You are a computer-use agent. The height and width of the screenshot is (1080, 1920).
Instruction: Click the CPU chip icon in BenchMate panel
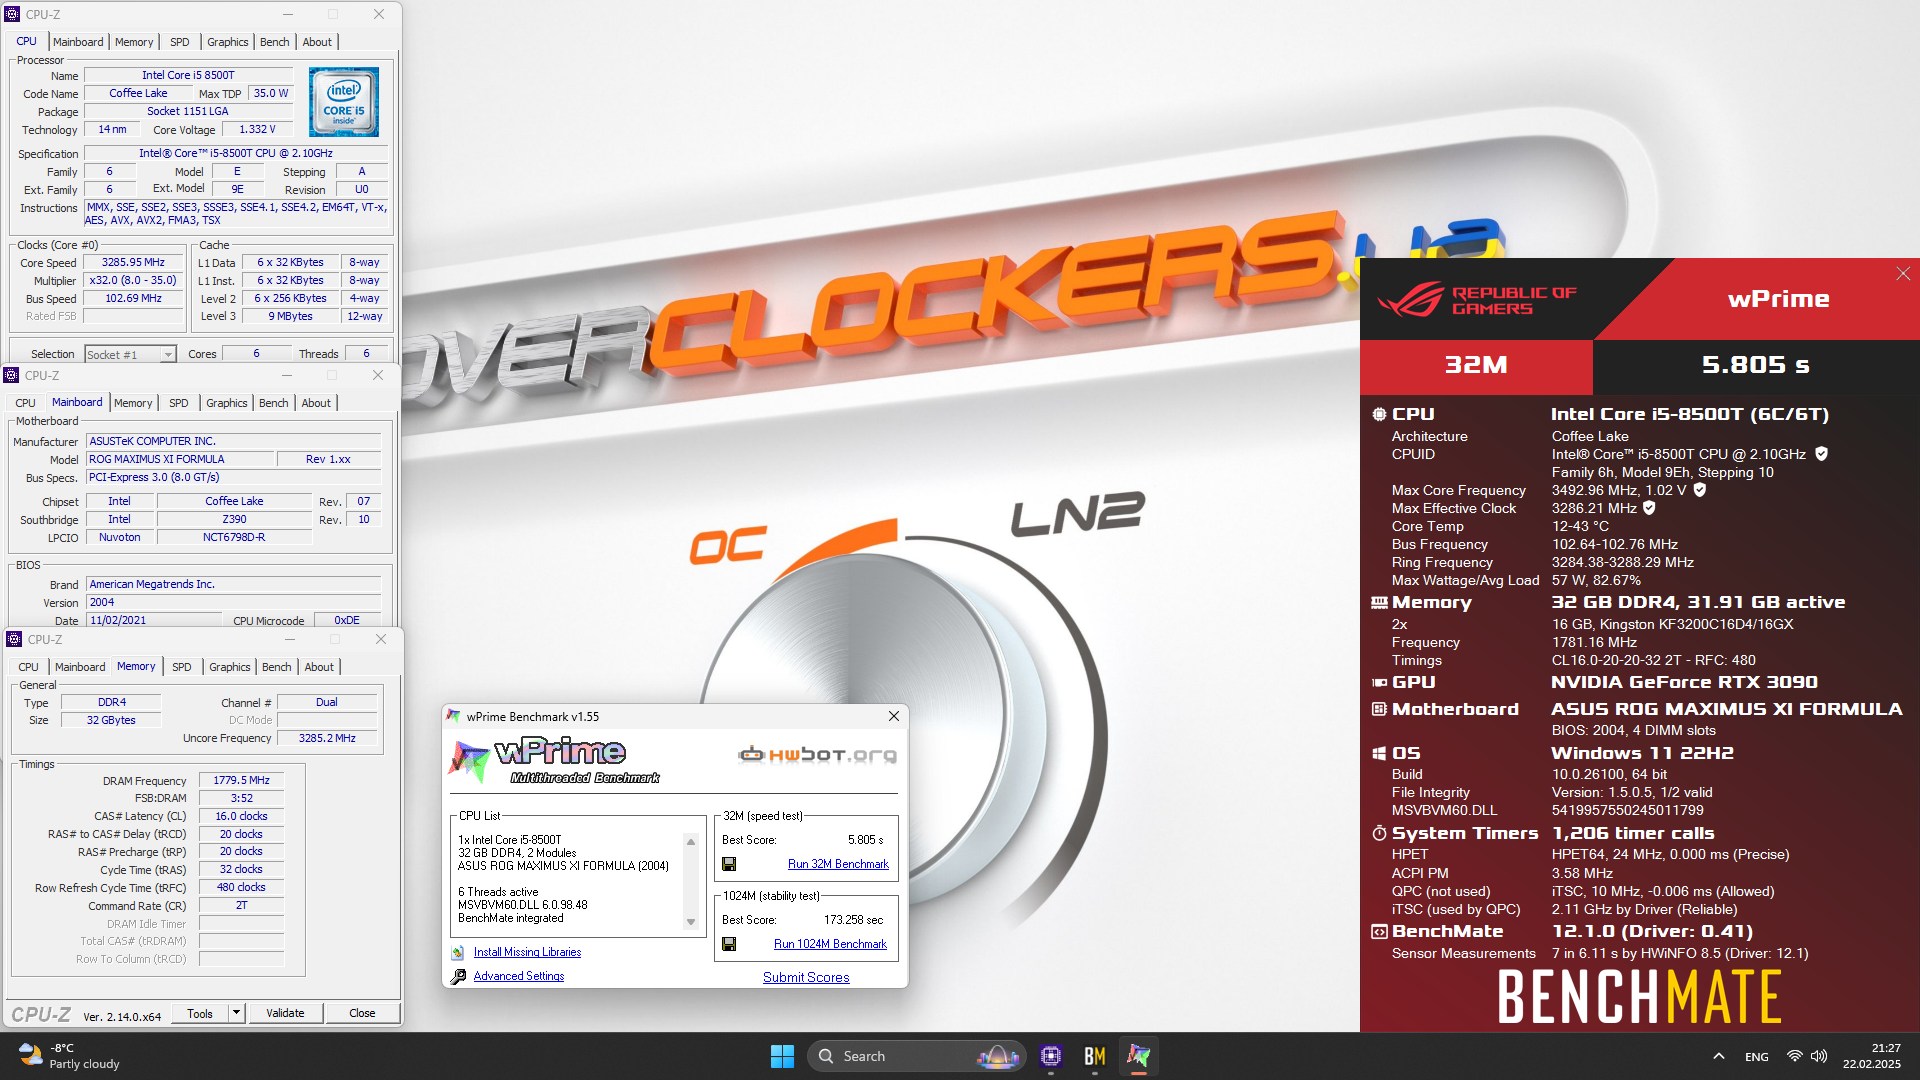(x=1379, y=414)
